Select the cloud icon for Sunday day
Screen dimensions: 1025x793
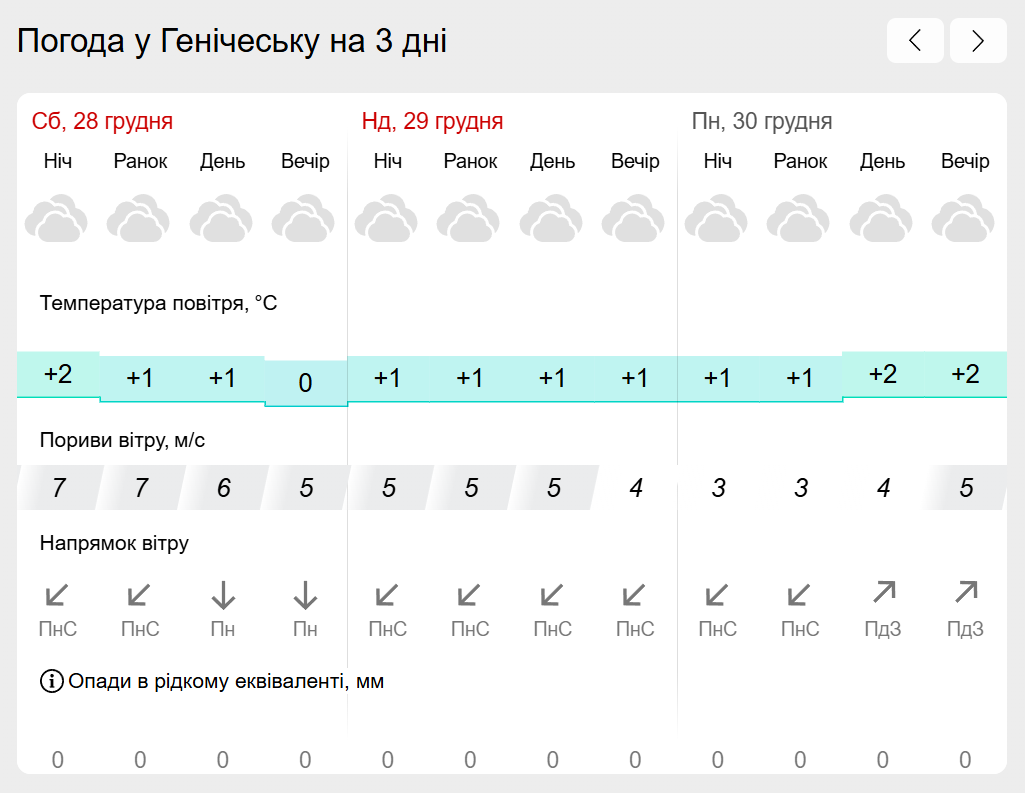(551, 218)
